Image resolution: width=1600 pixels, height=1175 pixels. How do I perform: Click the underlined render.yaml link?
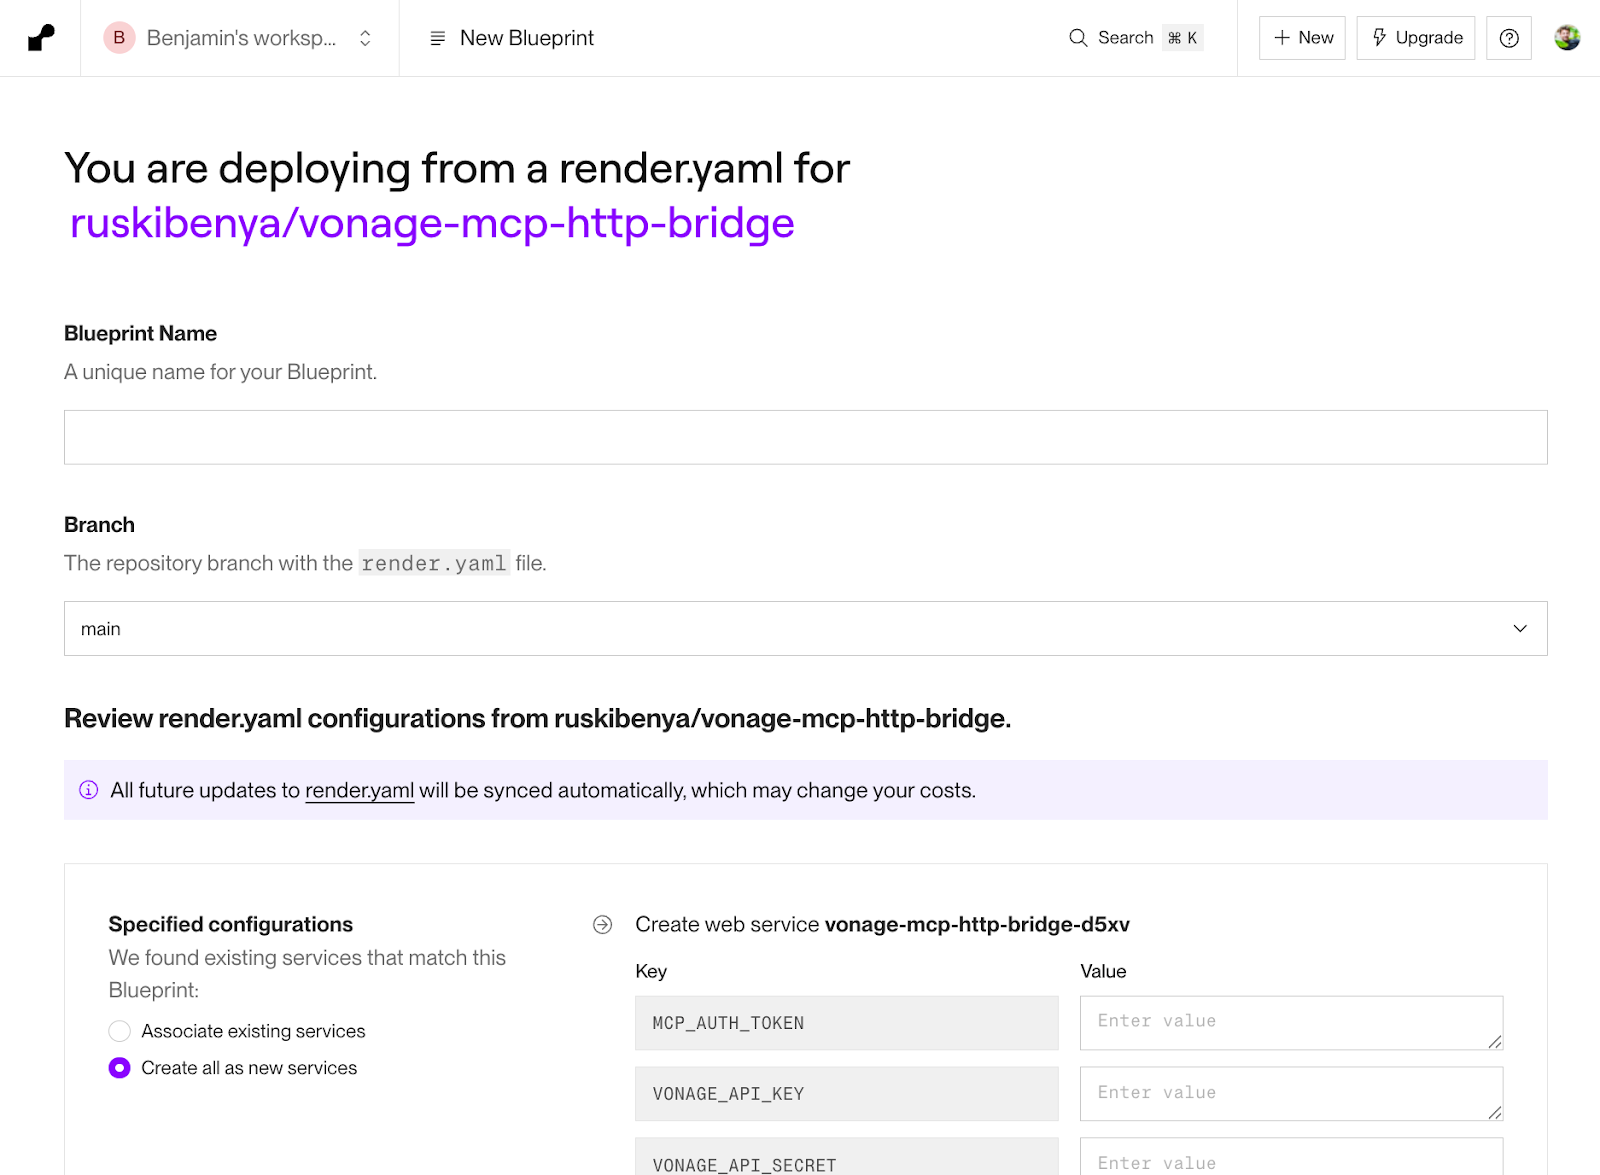(x=359, y=790)
